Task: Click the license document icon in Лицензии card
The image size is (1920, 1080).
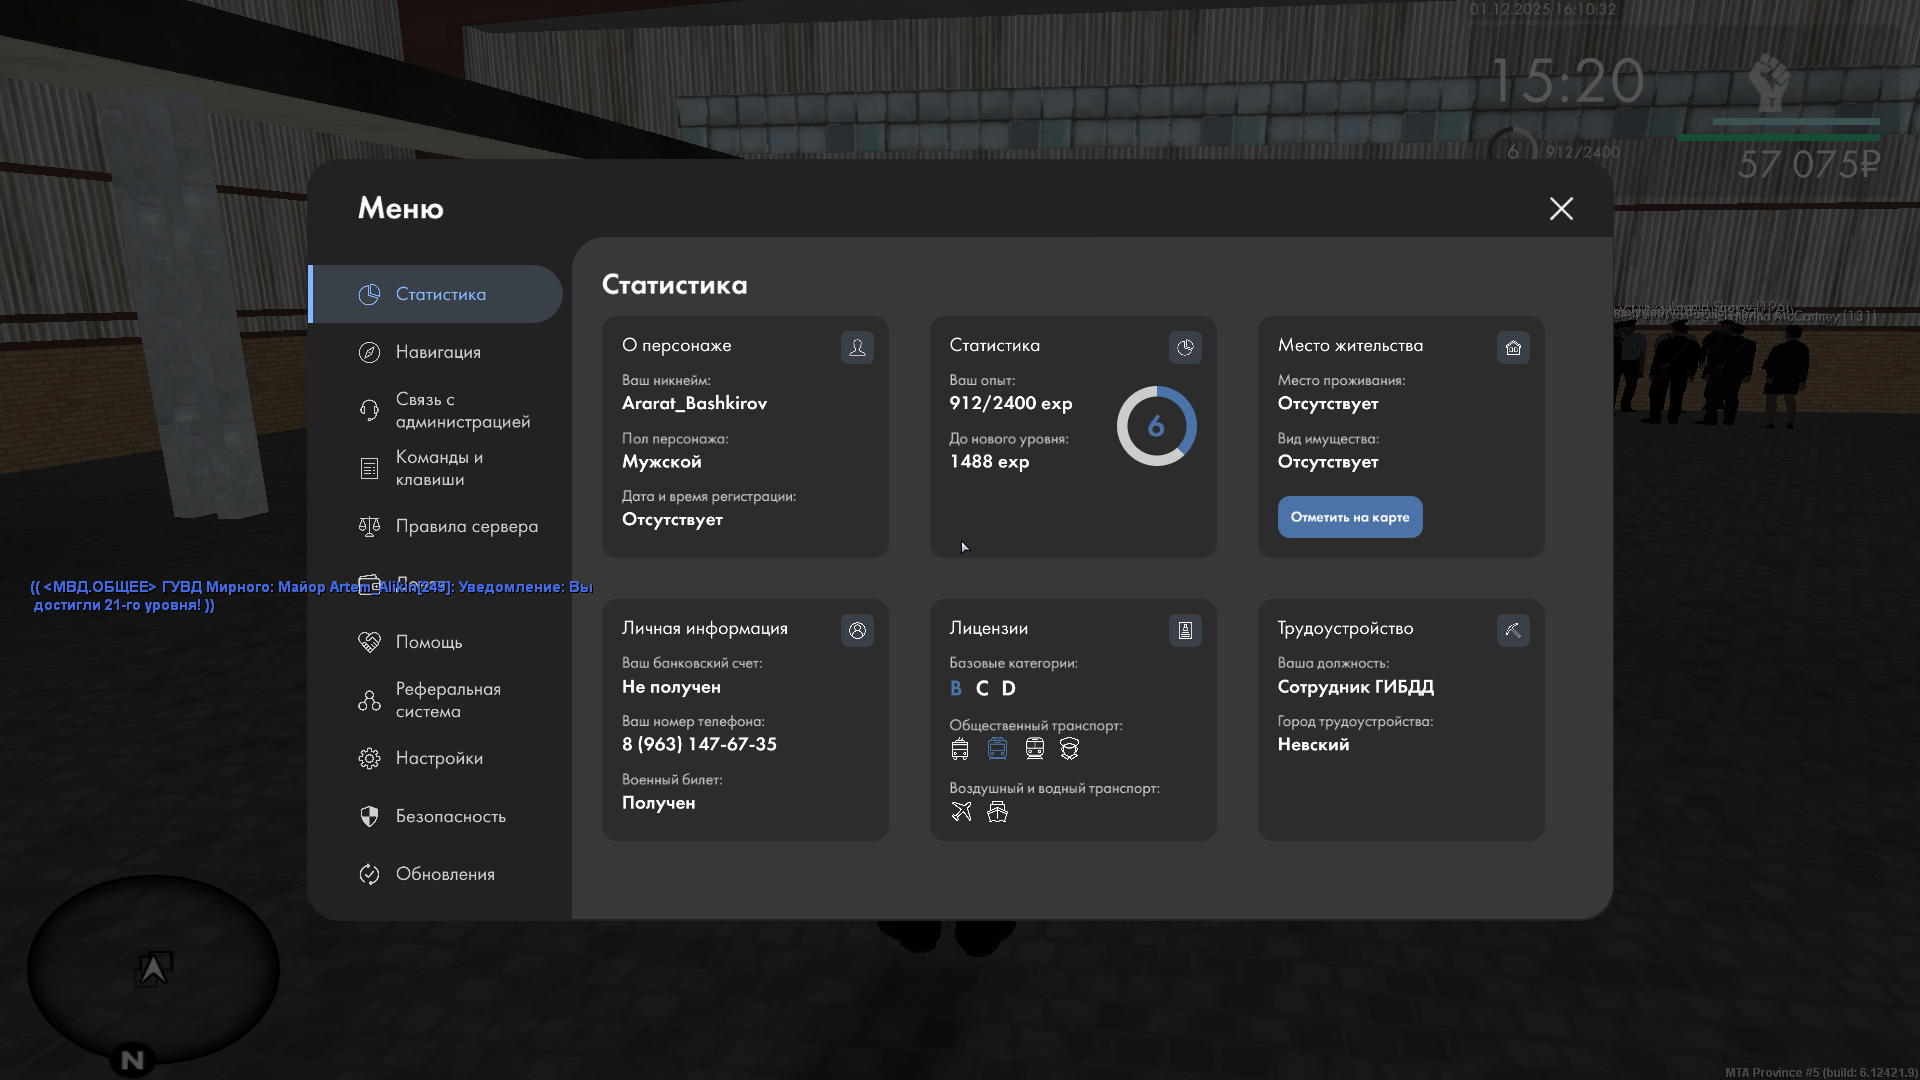Action: (x=1185, y=630)
